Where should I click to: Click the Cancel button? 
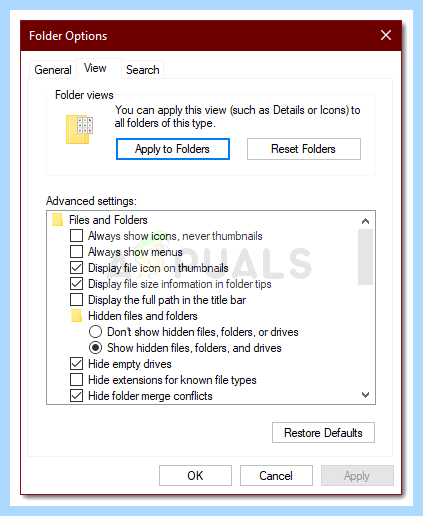coord(276,476)
